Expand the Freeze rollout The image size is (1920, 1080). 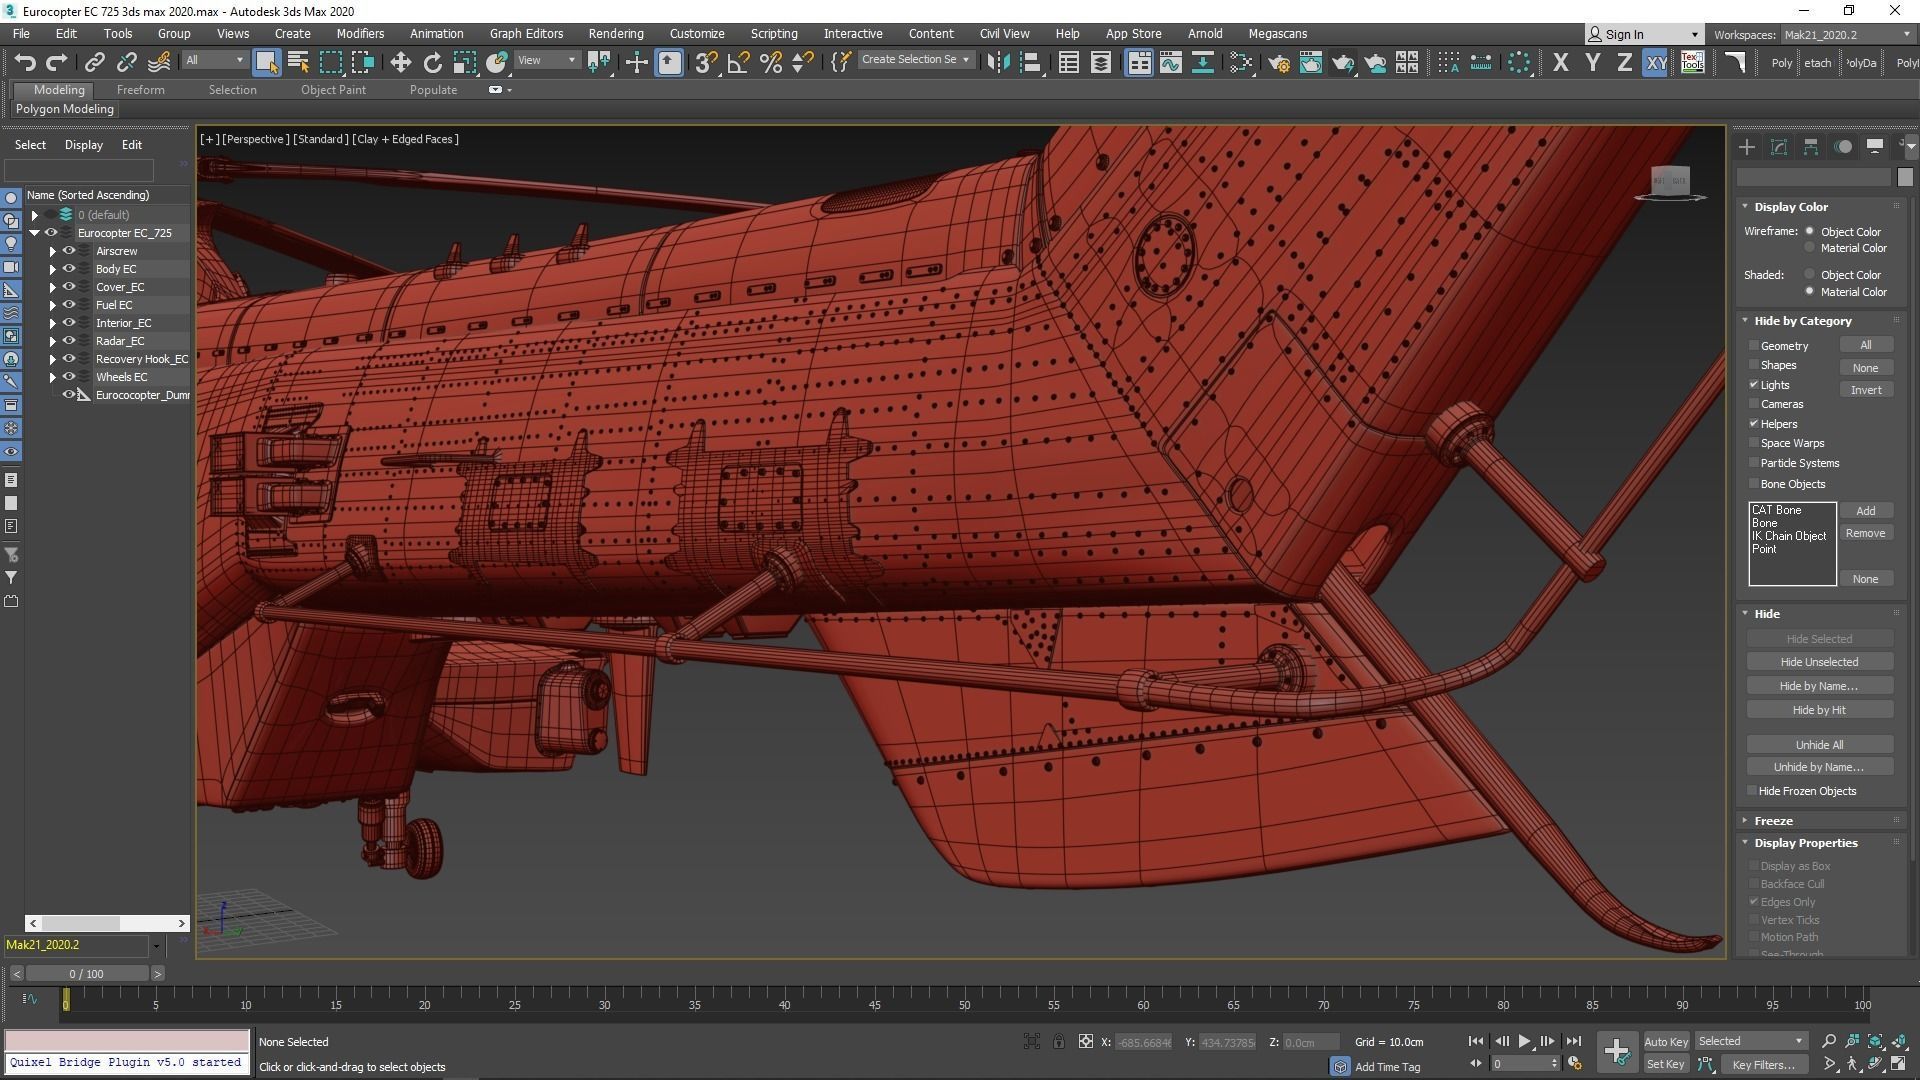(x=1773, y=821)
